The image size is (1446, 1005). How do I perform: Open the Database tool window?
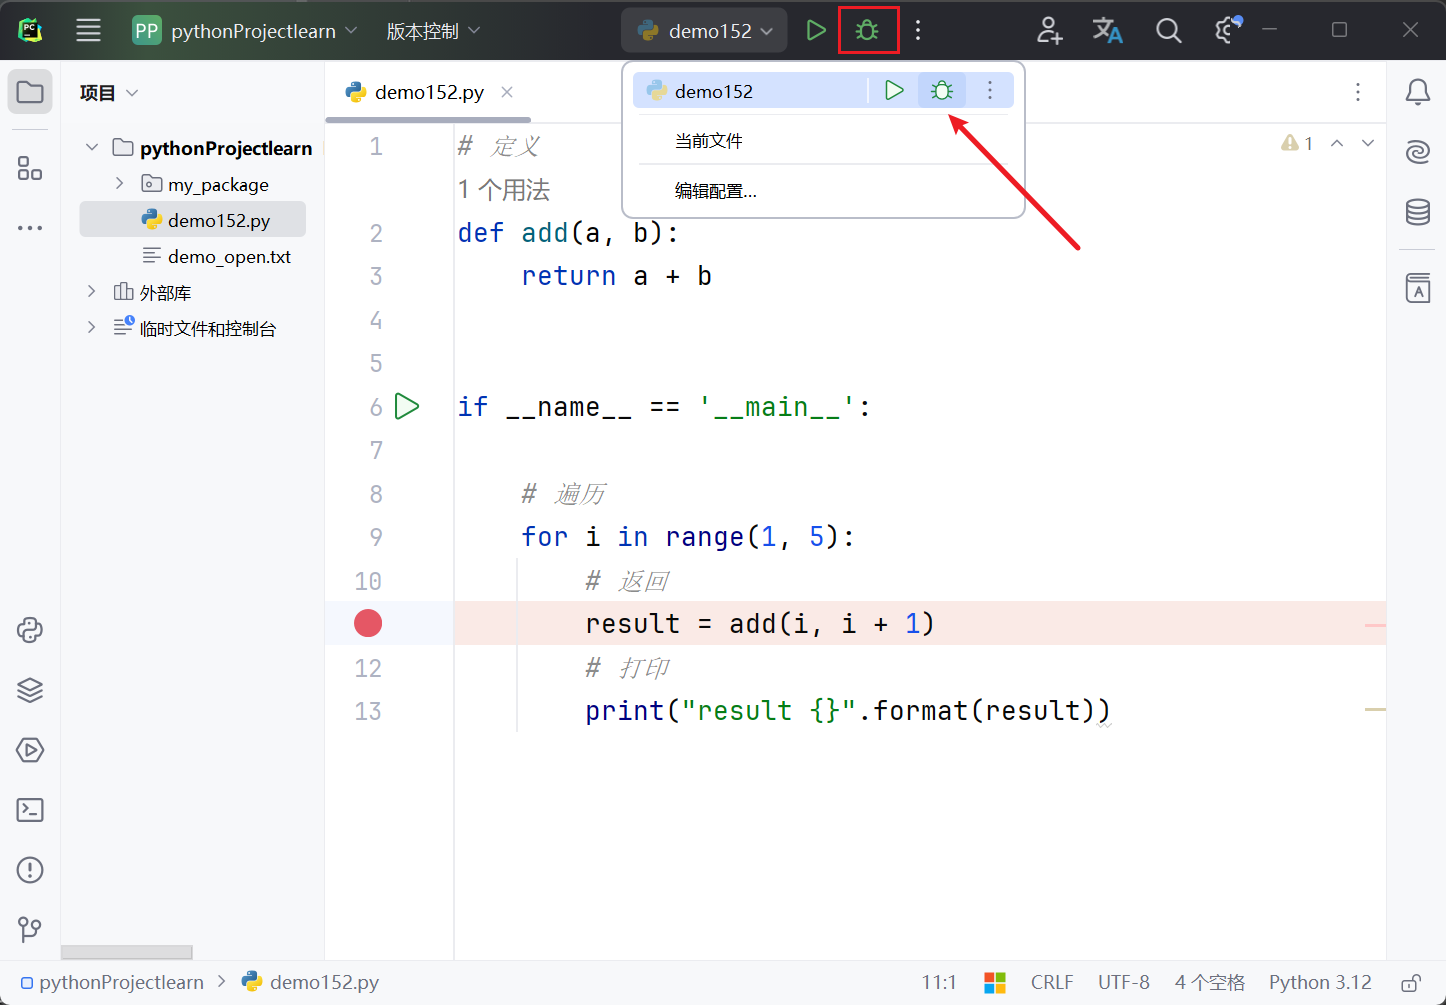pos(1417,212)
